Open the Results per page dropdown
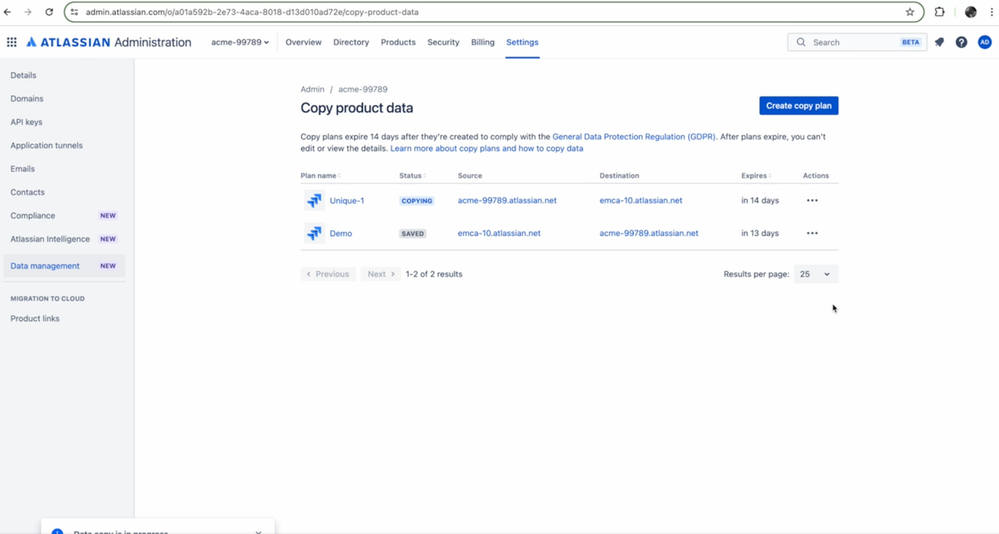999x534 pixels. [816, 274]
